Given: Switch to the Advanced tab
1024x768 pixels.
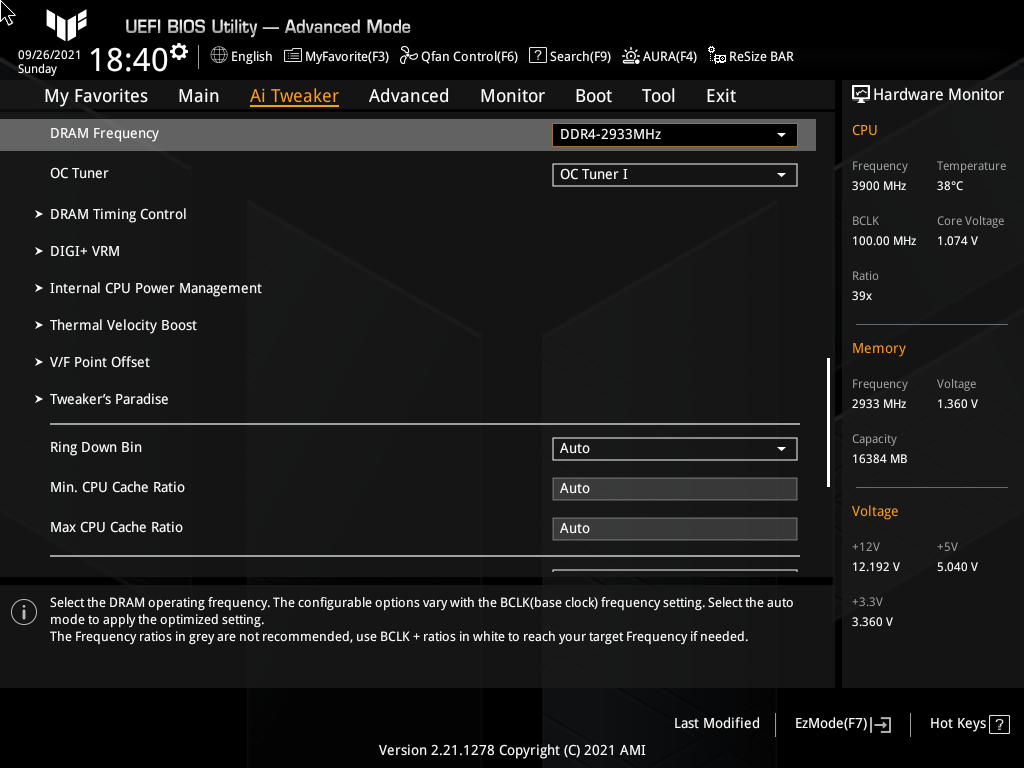Looking at the screenshot, I should point(409,96).
